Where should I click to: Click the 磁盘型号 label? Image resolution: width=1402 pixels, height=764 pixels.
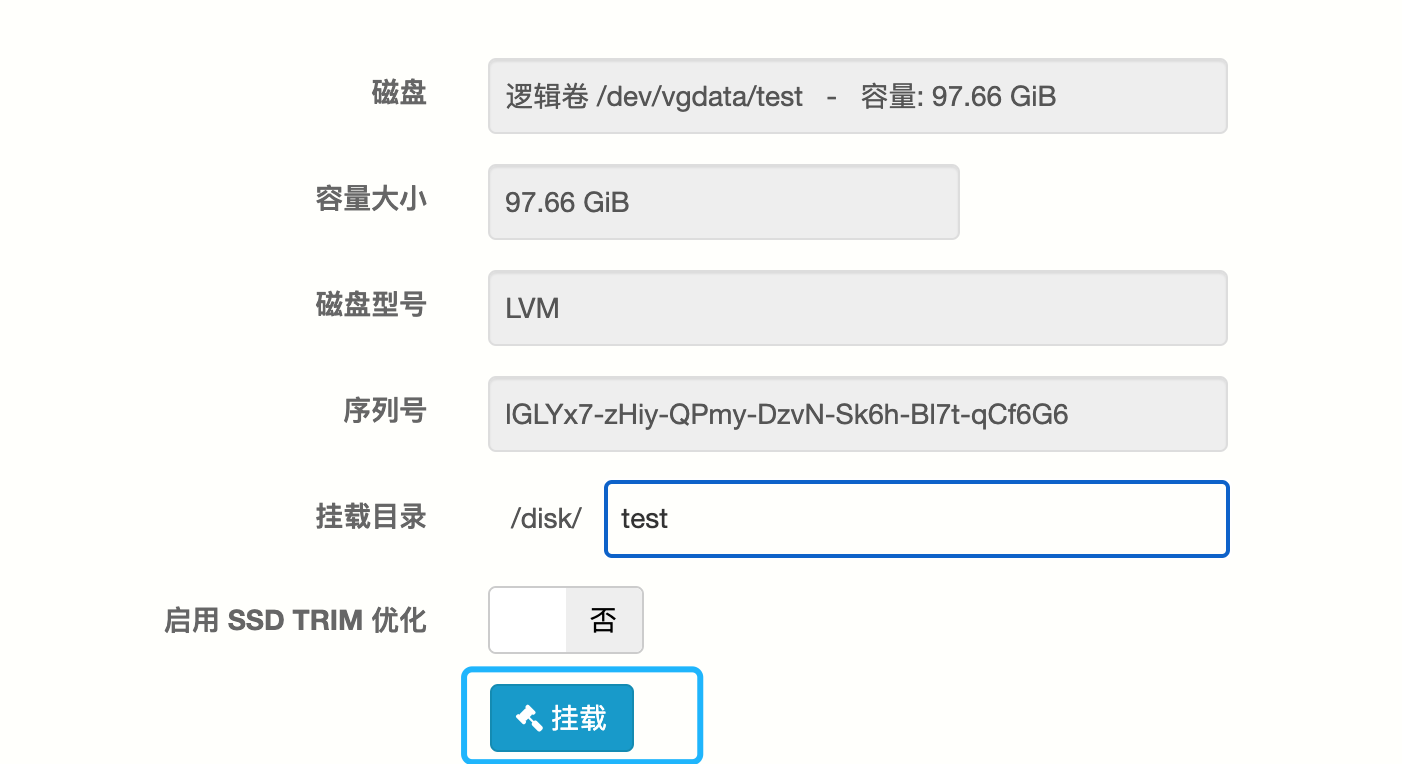click(x=371, y=305)
